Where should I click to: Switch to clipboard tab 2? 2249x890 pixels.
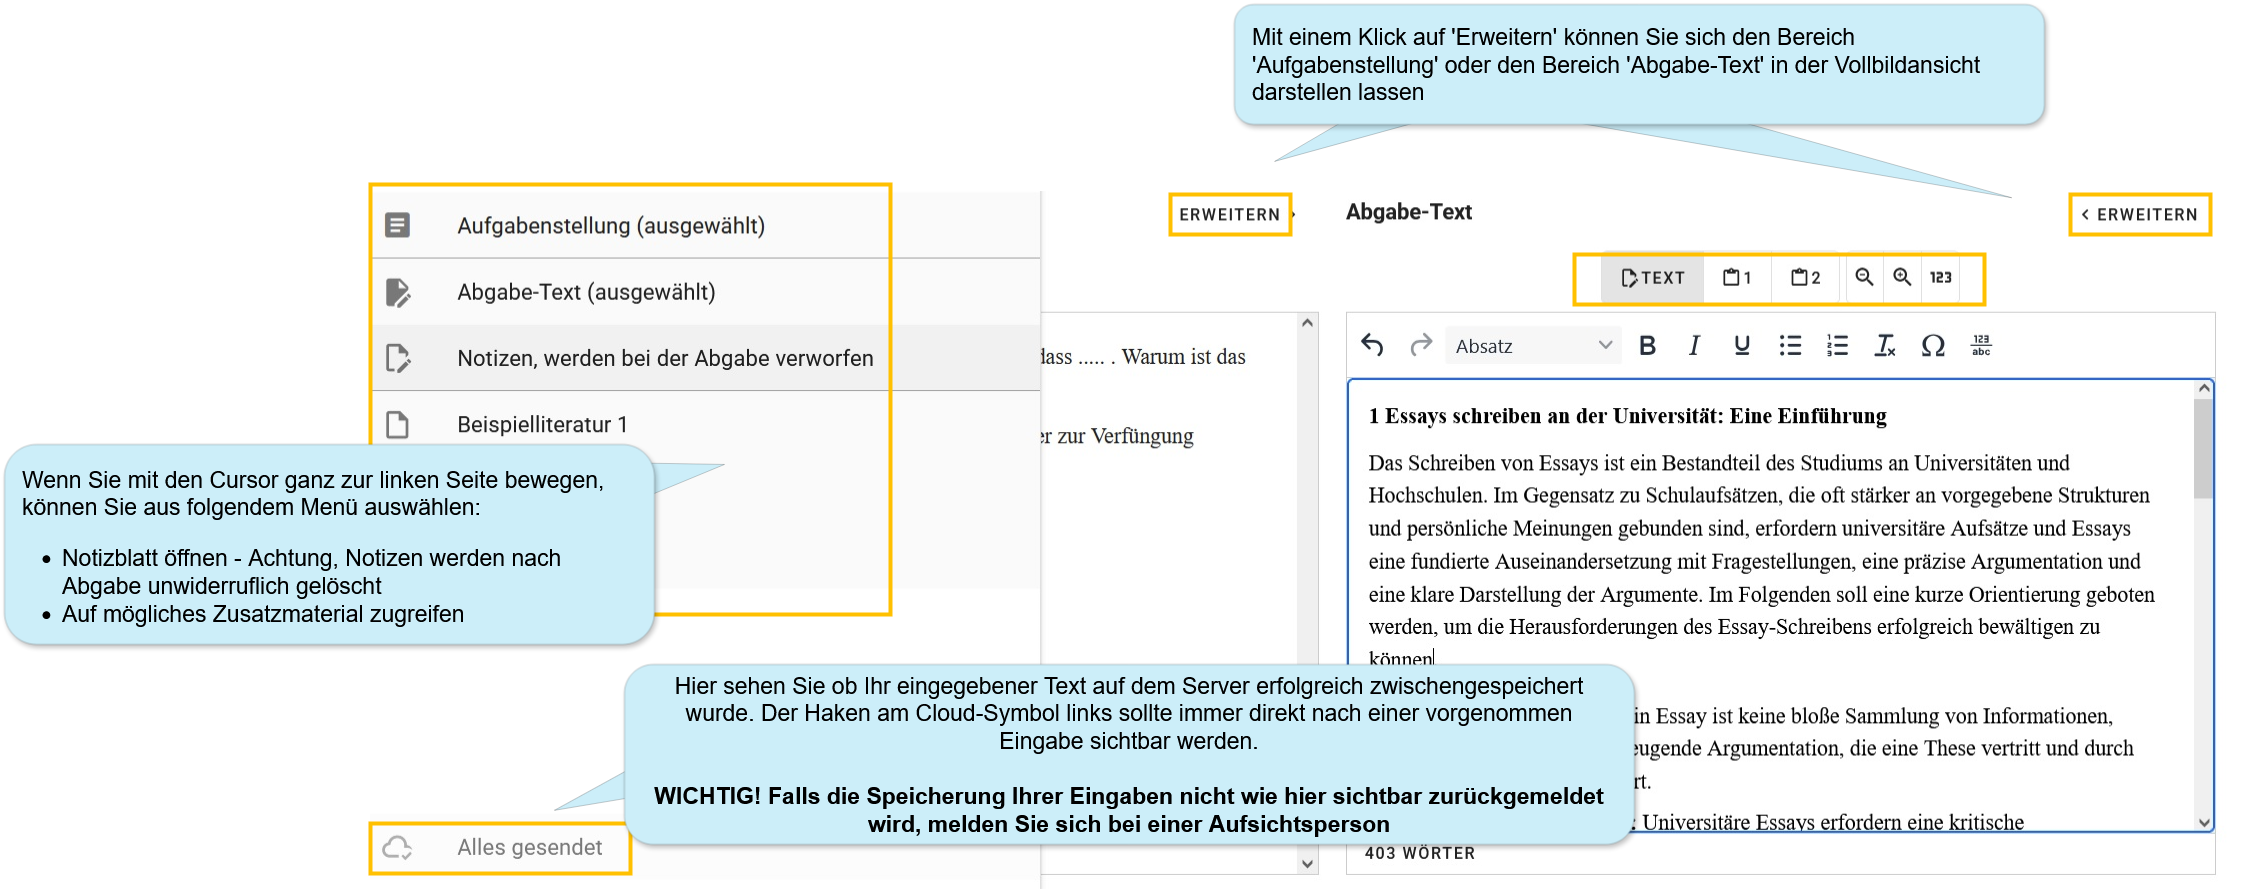1805,278
